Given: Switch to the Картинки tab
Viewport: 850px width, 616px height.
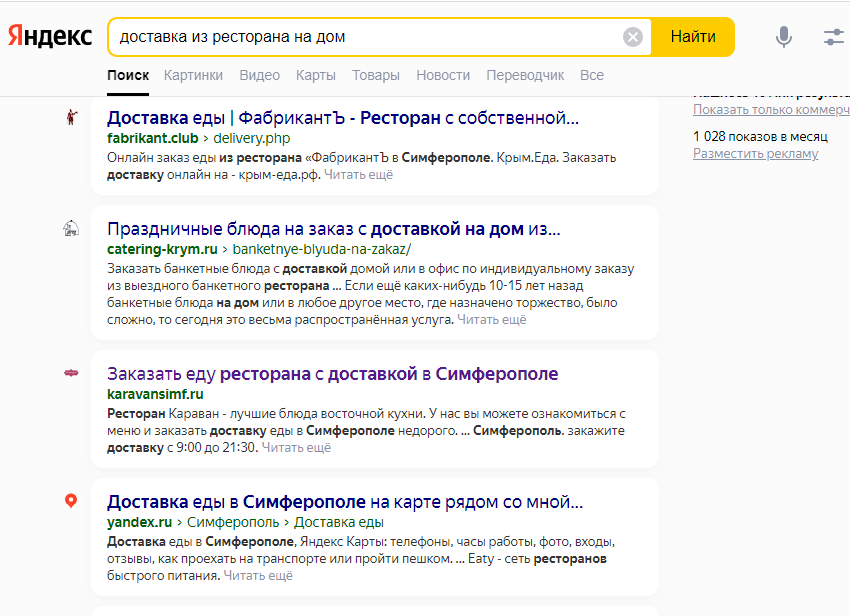Looking at the screenshot, I should tap(194, 75).
